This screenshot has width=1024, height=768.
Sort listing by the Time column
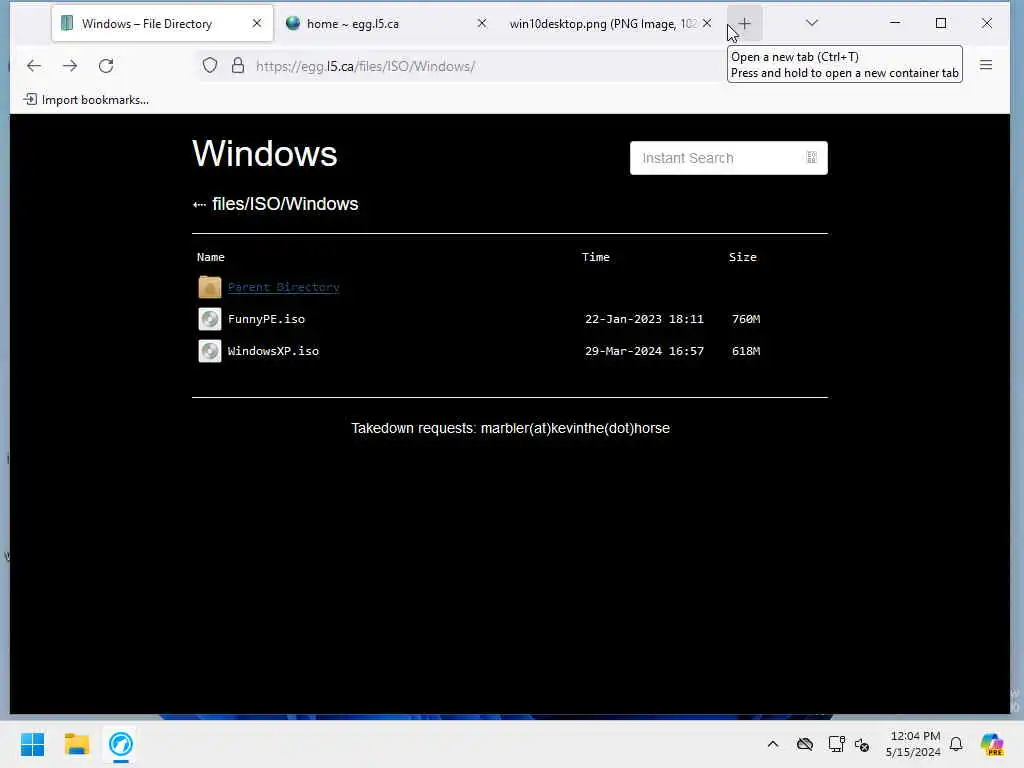pyautogui.click(x=596, y=257)
